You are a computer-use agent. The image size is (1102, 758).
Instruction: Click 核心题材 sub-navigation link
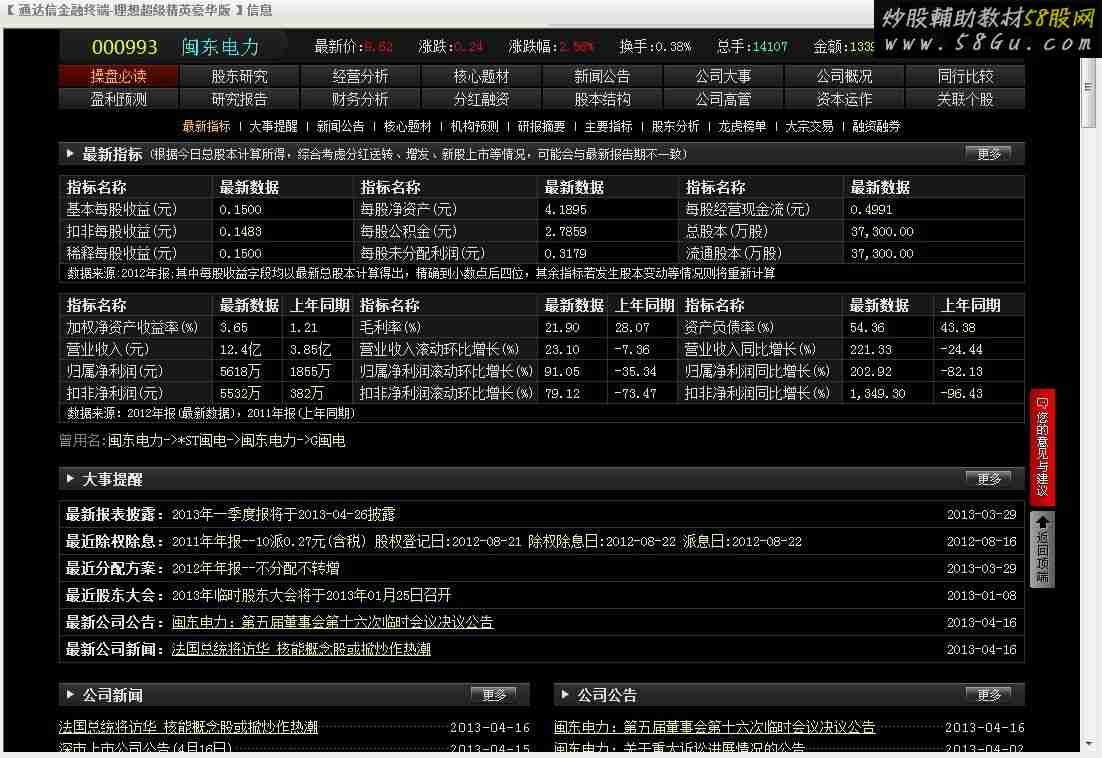coord(408,126)
